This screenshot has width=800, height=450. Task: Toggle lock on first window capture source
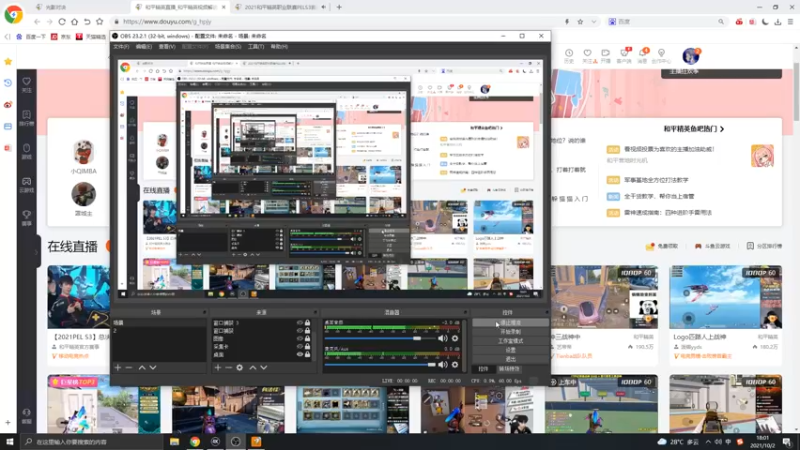pos(308,323)
